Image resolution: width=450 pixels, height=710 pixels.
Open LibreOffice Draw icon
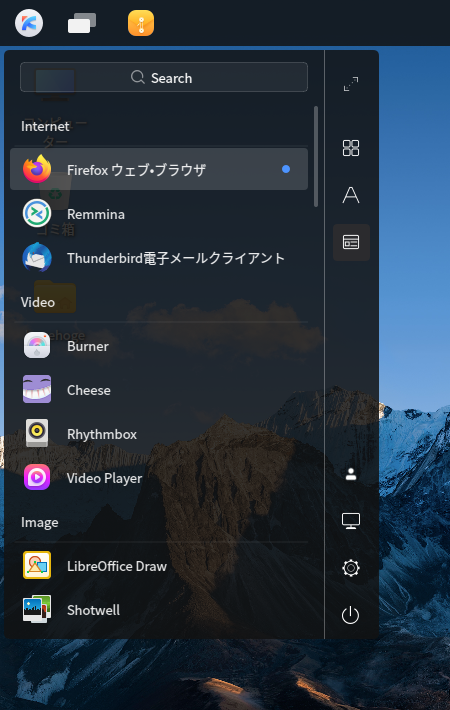[x=37, y=565]
